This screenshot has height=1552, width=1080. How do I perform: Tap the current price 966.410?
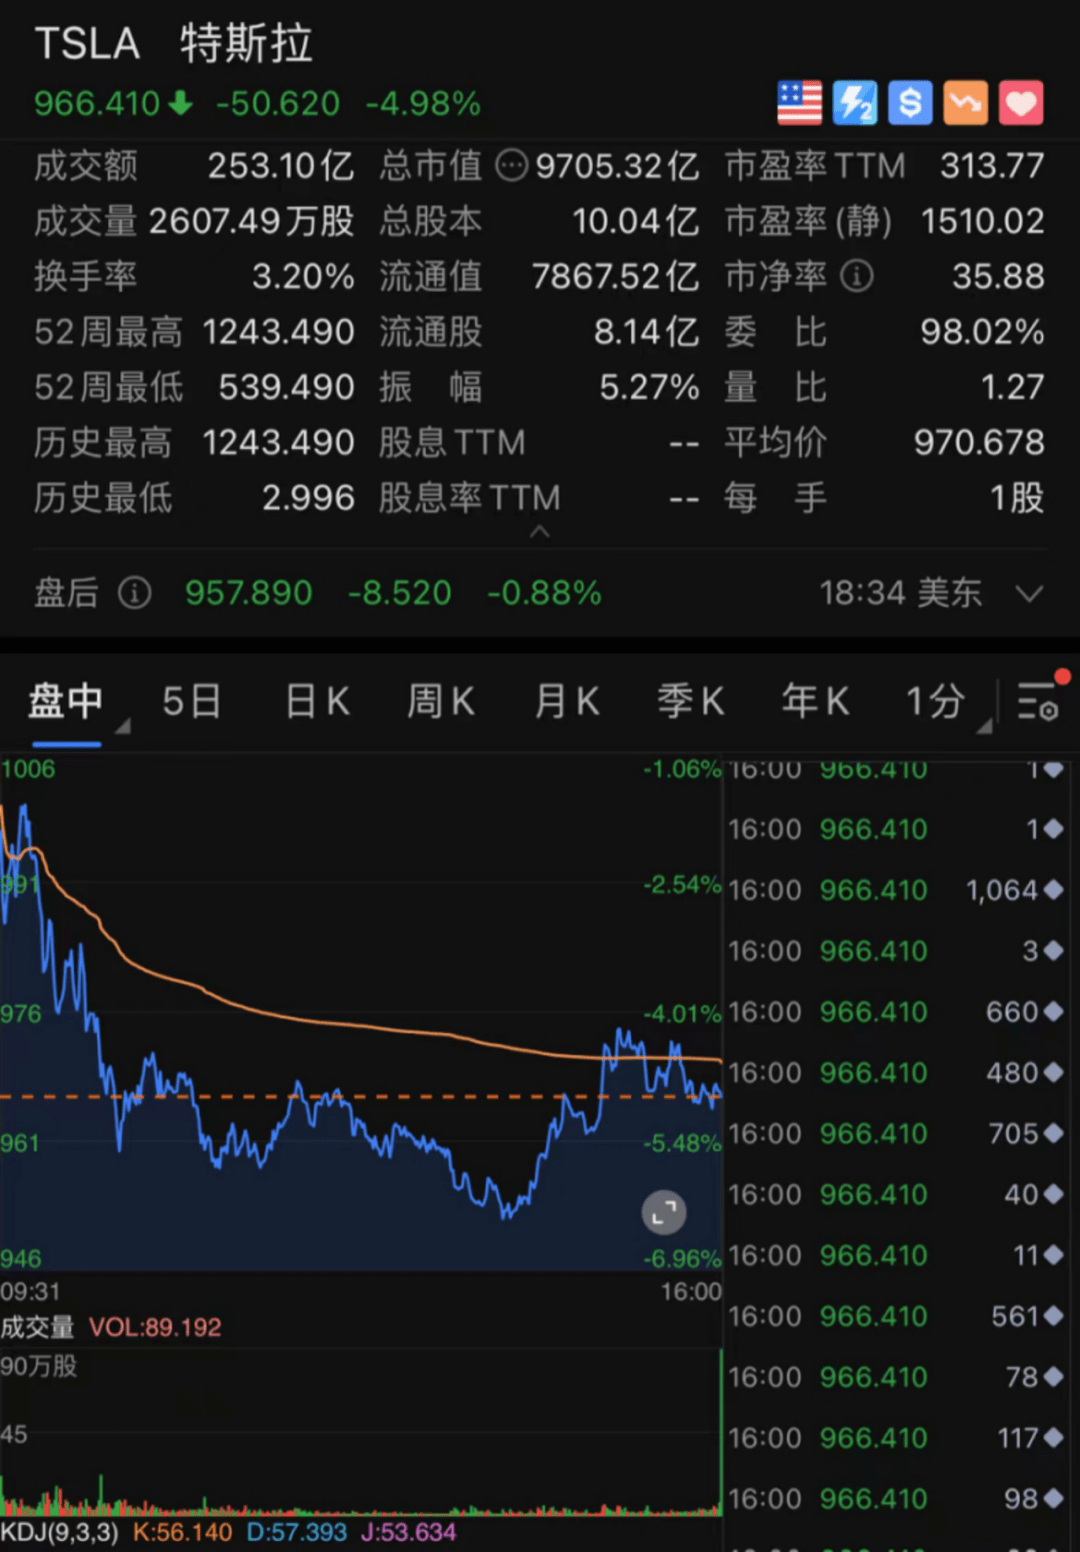pos(97,103)
